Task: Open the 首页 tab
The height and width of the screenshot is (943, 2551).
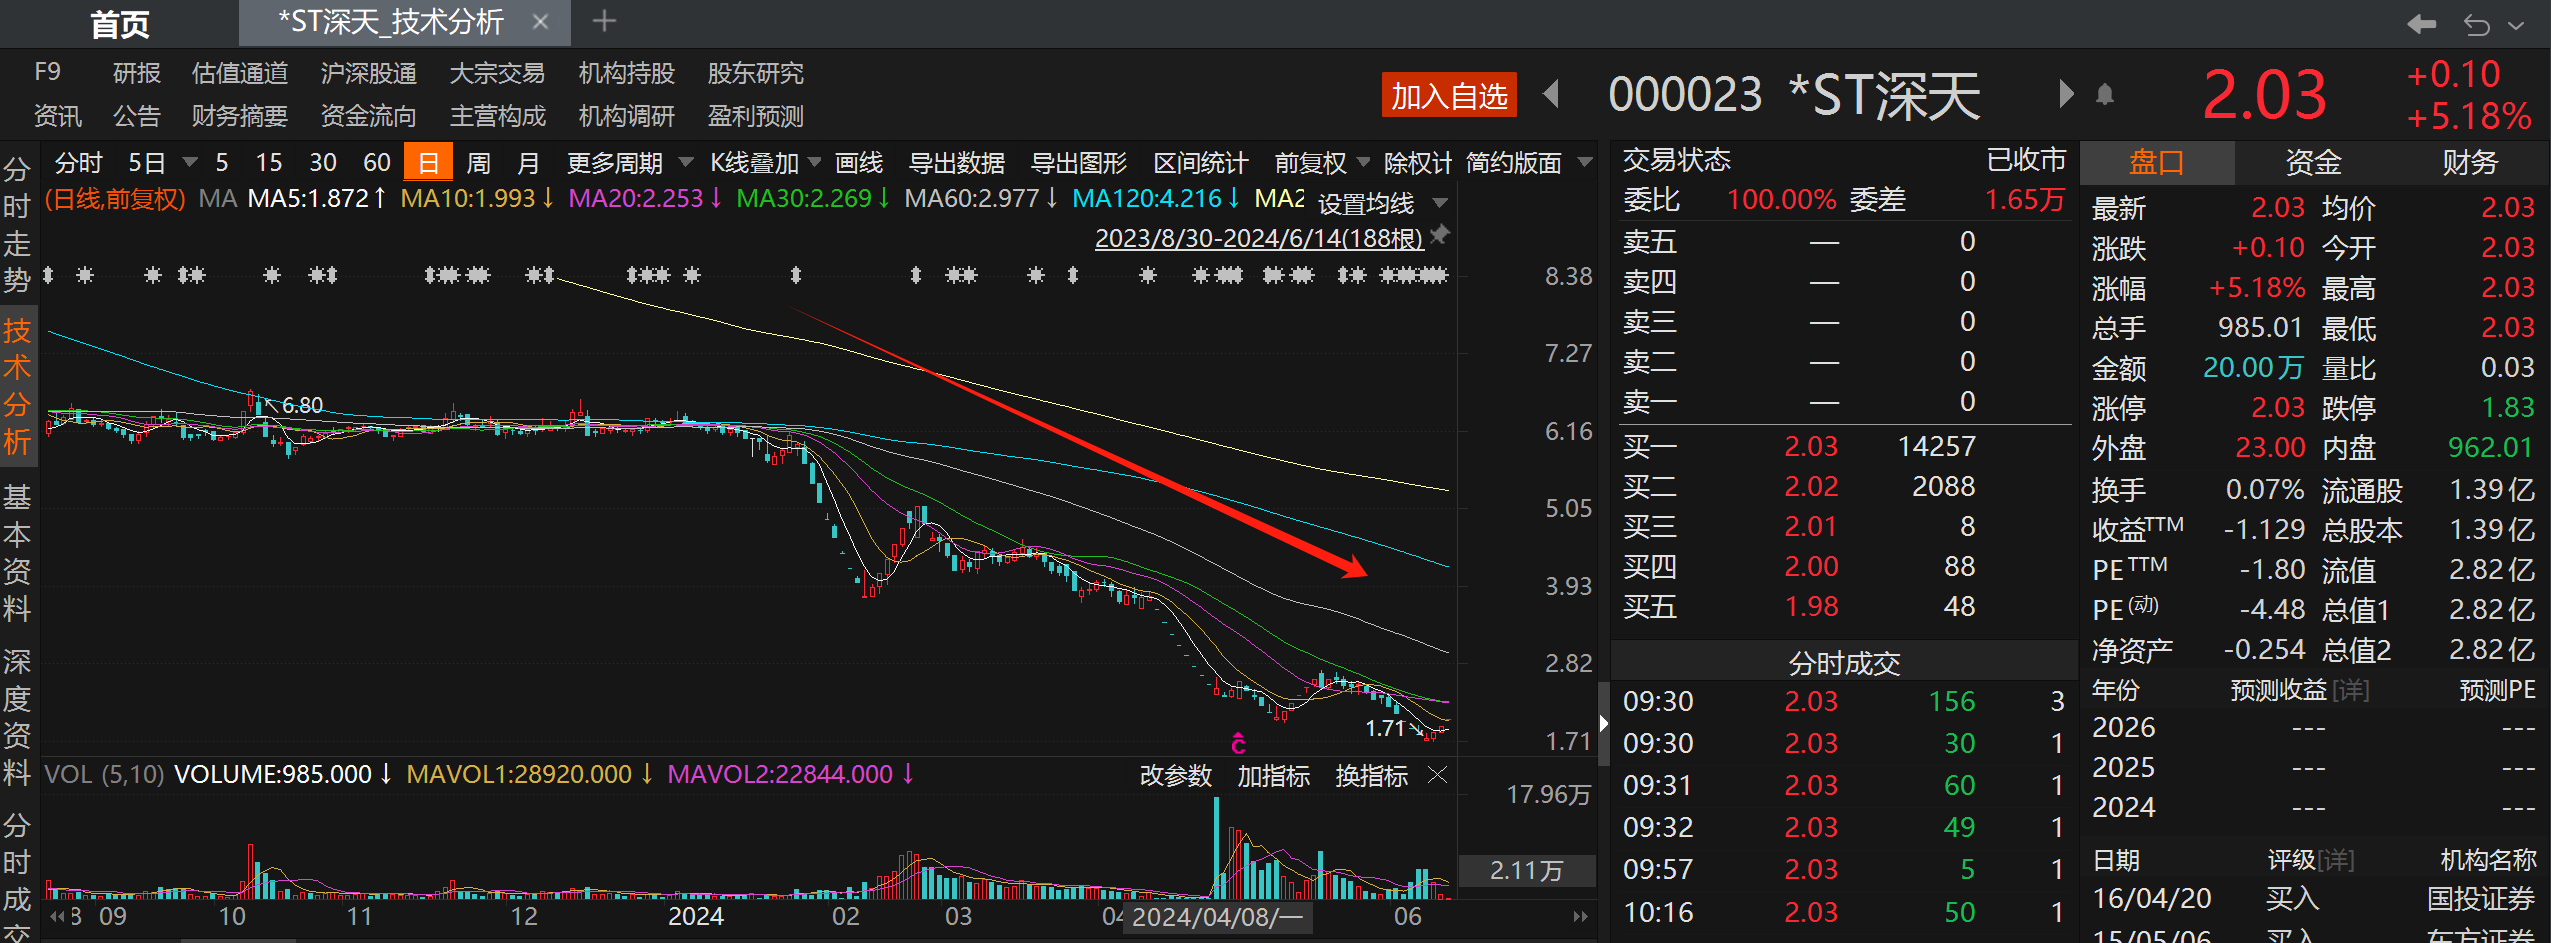Action: pyautogui.click(x=120, y=23)
